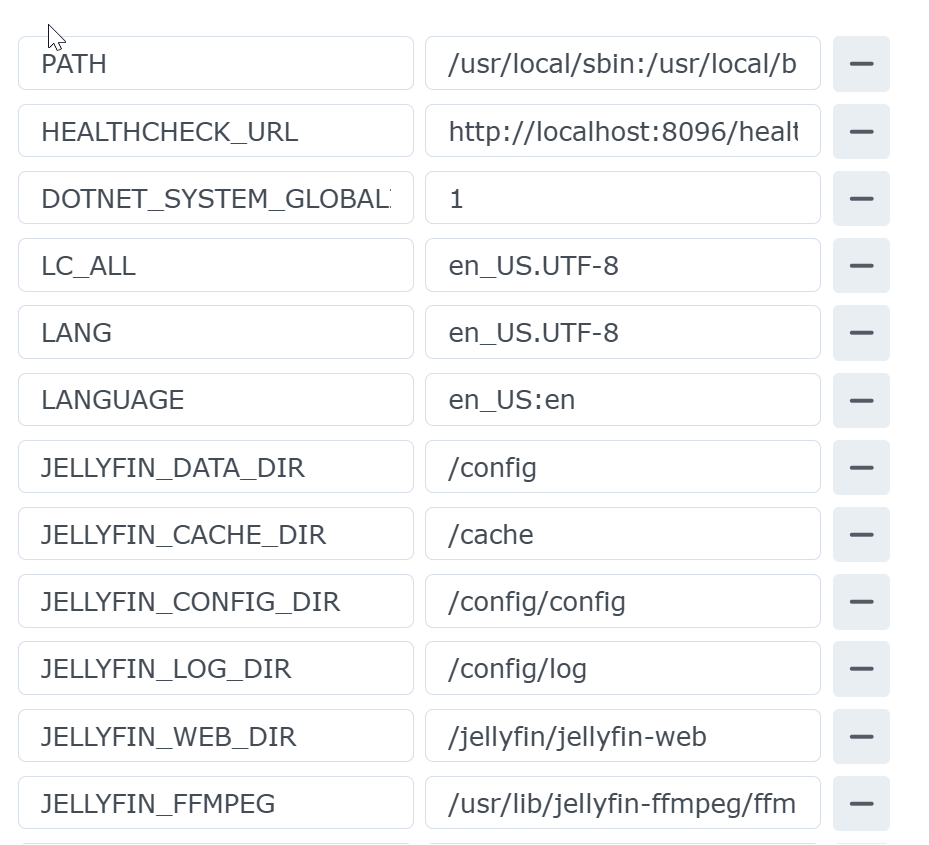This screenshot has width=929, height=845.
Task: Click the PATH variable name field
Action: 215,64
